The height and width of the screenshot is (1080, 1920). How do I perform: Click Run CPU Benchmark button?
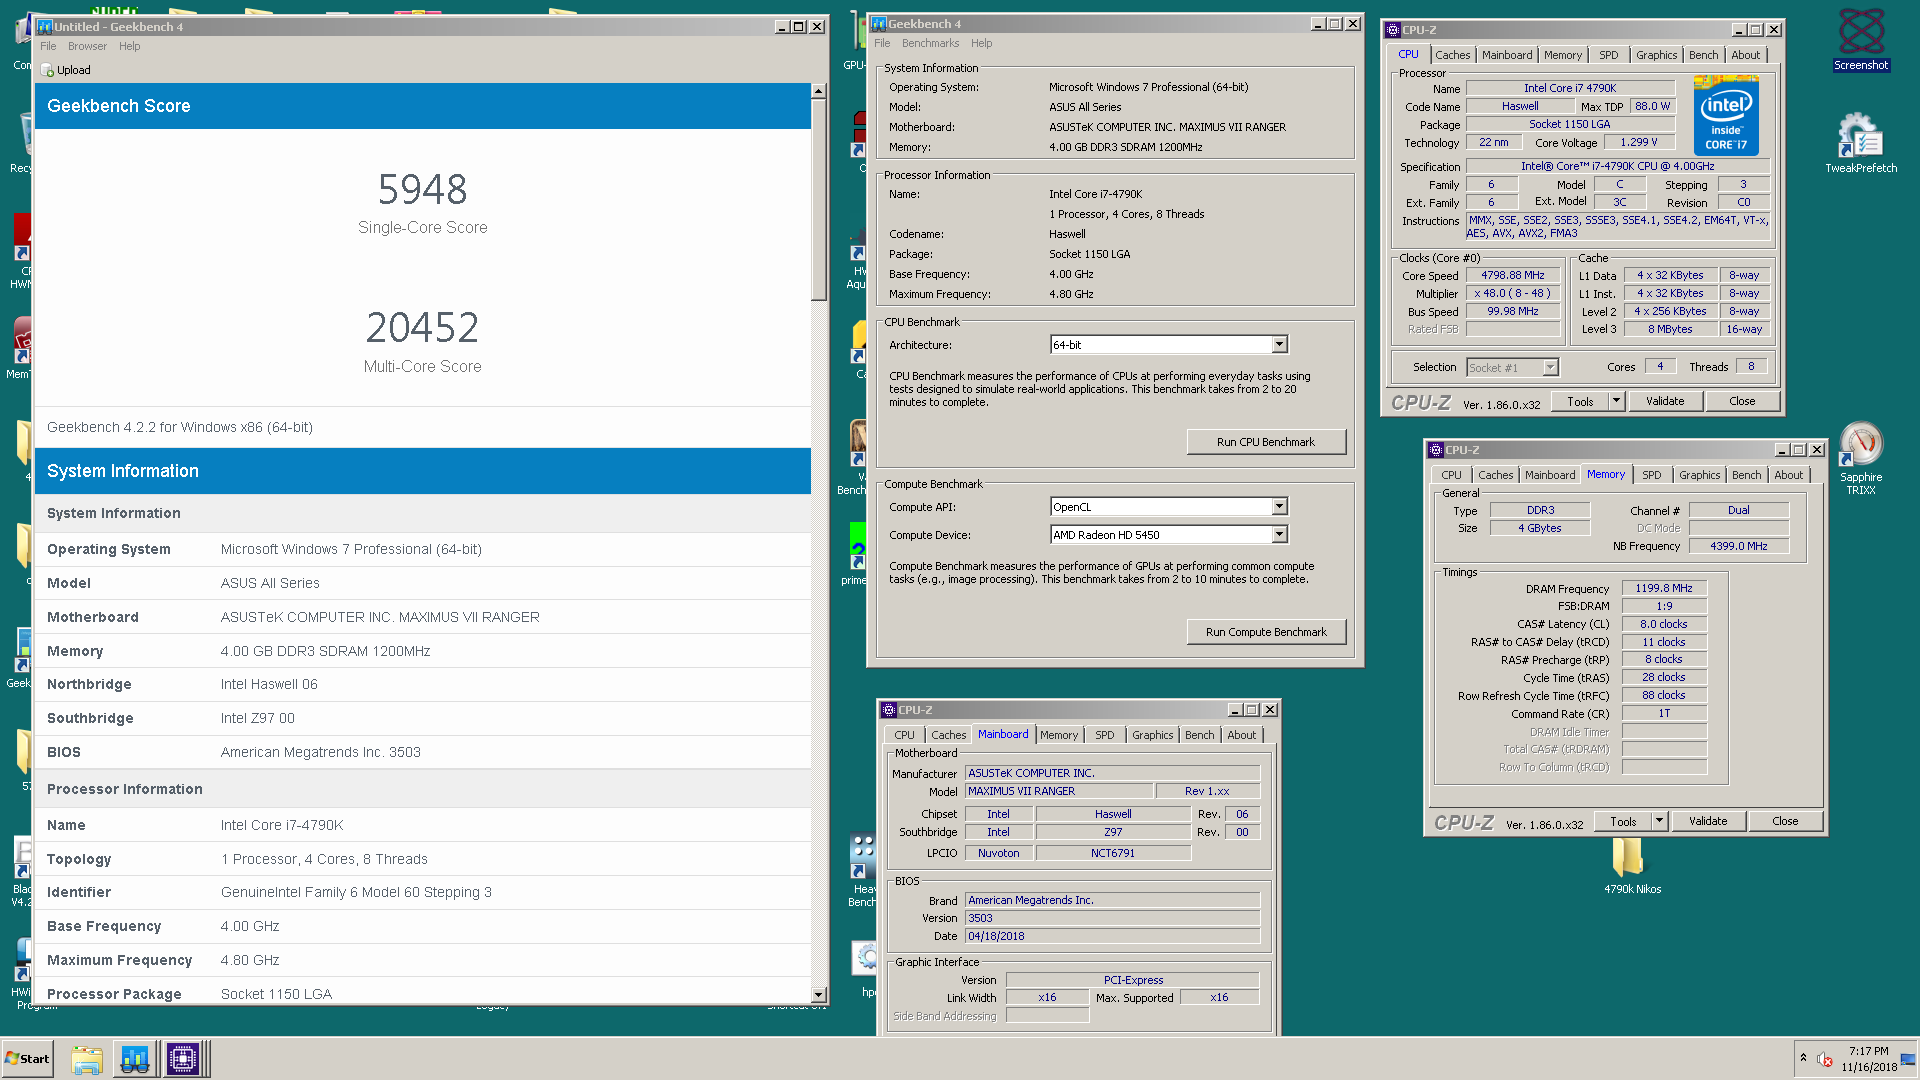(x=1266, y=442)
